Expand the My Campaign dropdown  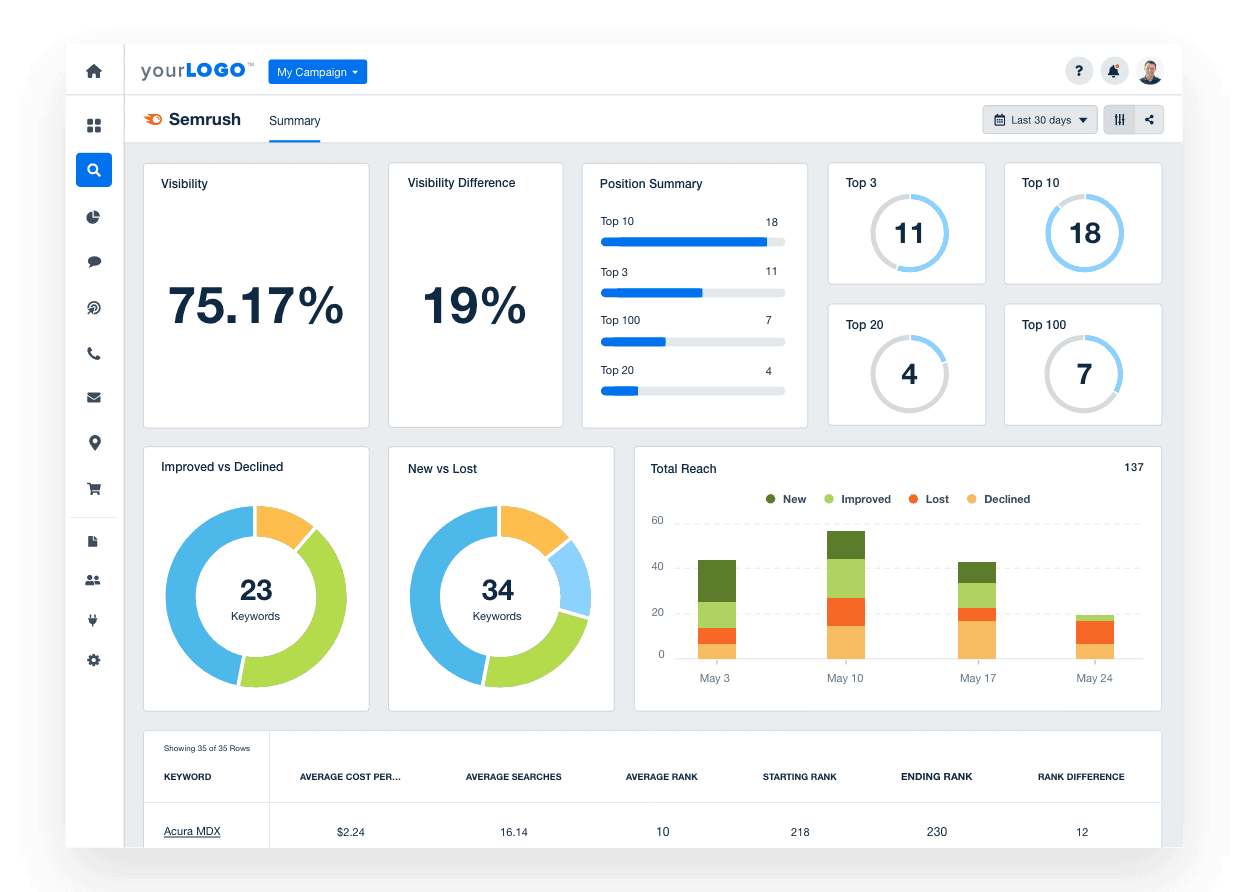pyautogui.click(x=317, y=71)
